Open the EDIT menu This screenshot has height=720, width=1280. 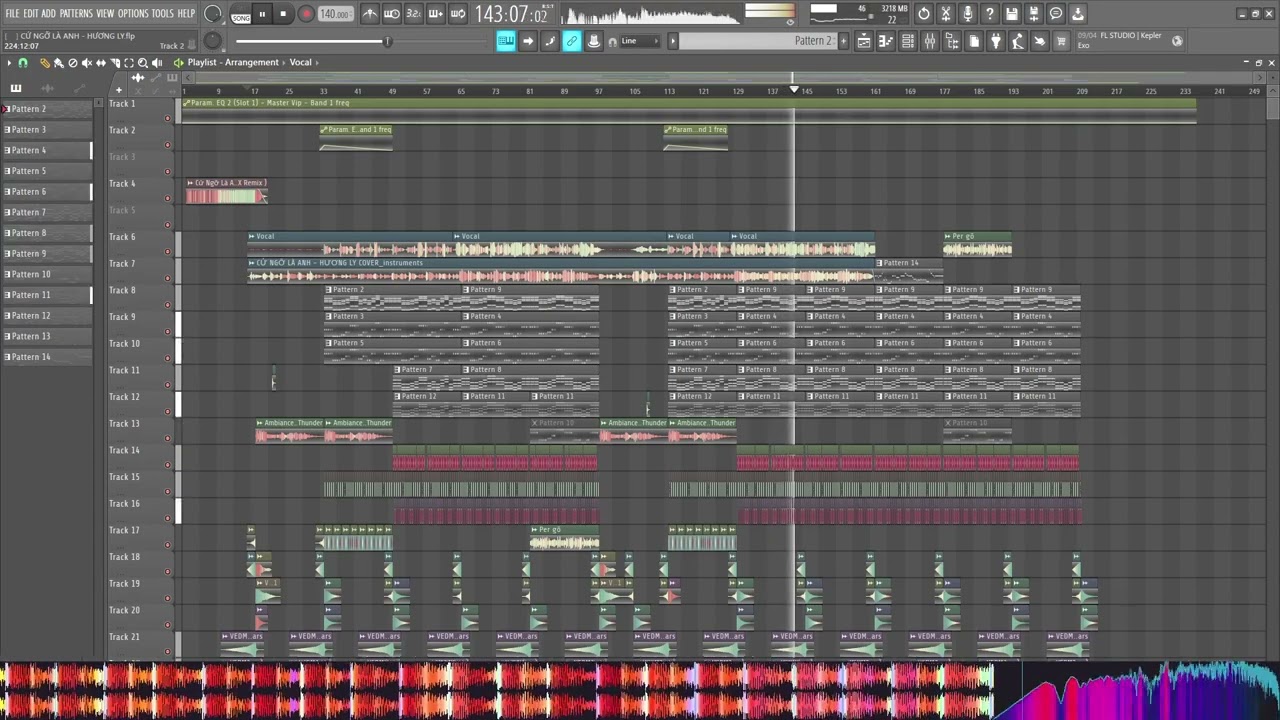coord(31,13)
